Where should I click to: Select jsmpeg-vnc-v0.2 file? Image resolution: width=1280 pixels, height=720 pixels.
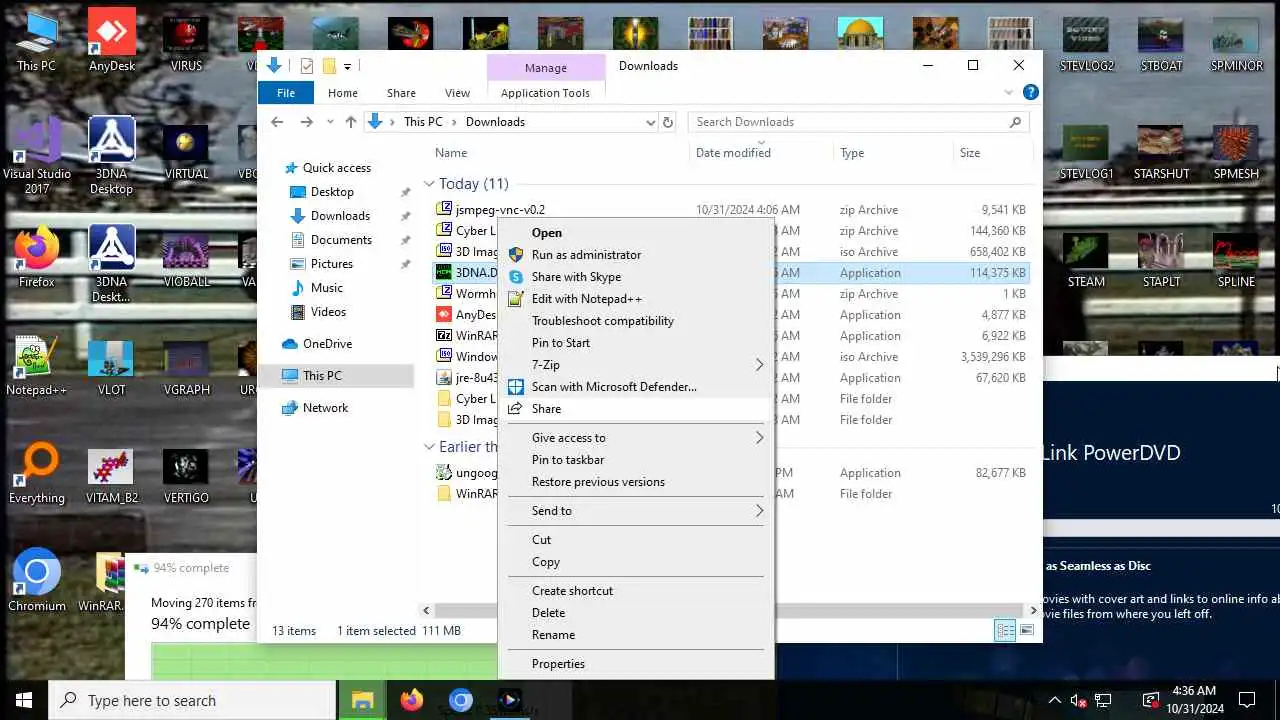coord(500,210)
